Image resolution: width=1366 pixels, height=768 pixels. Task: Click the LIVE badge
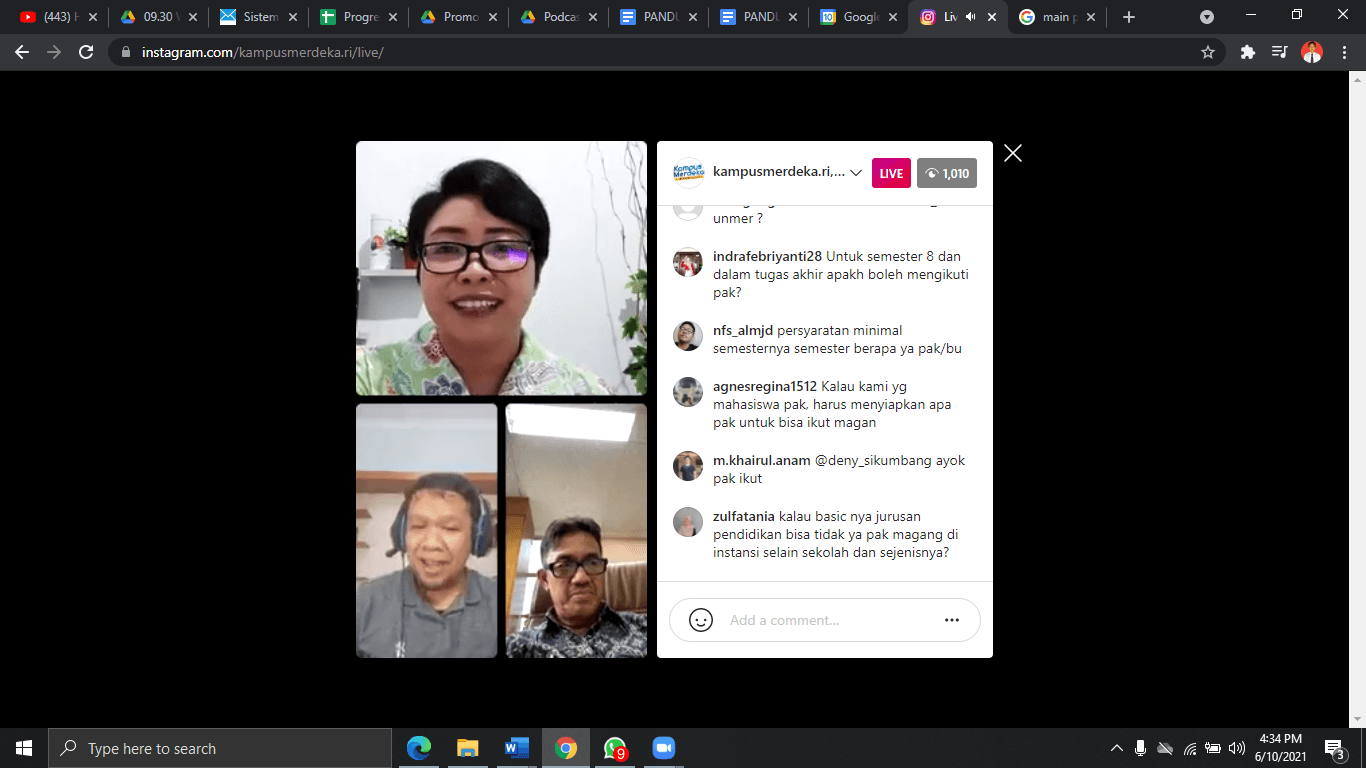[x=890, y=172]
